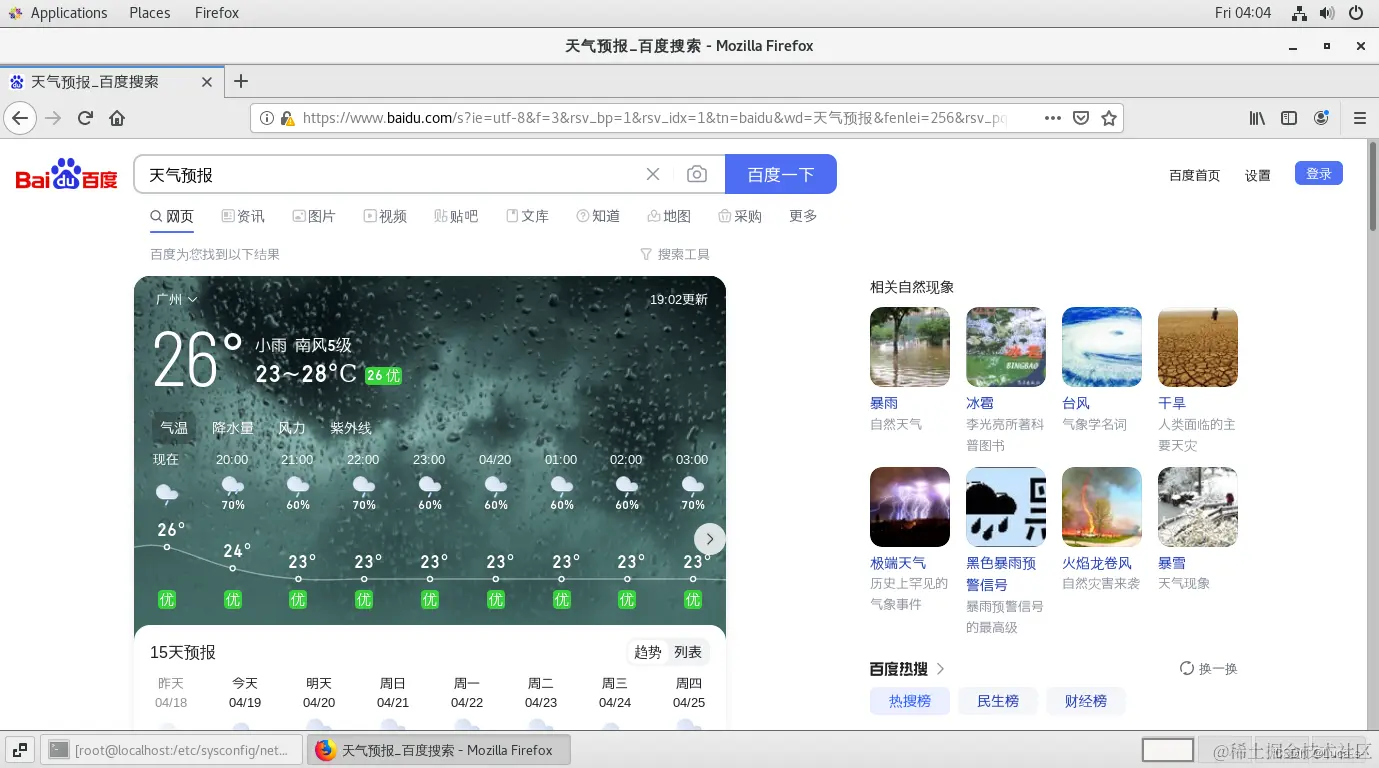The width and height of the screenshot is (1379, 768).
Task: Switch to 采购 search tab
Action: coord(740,216)
